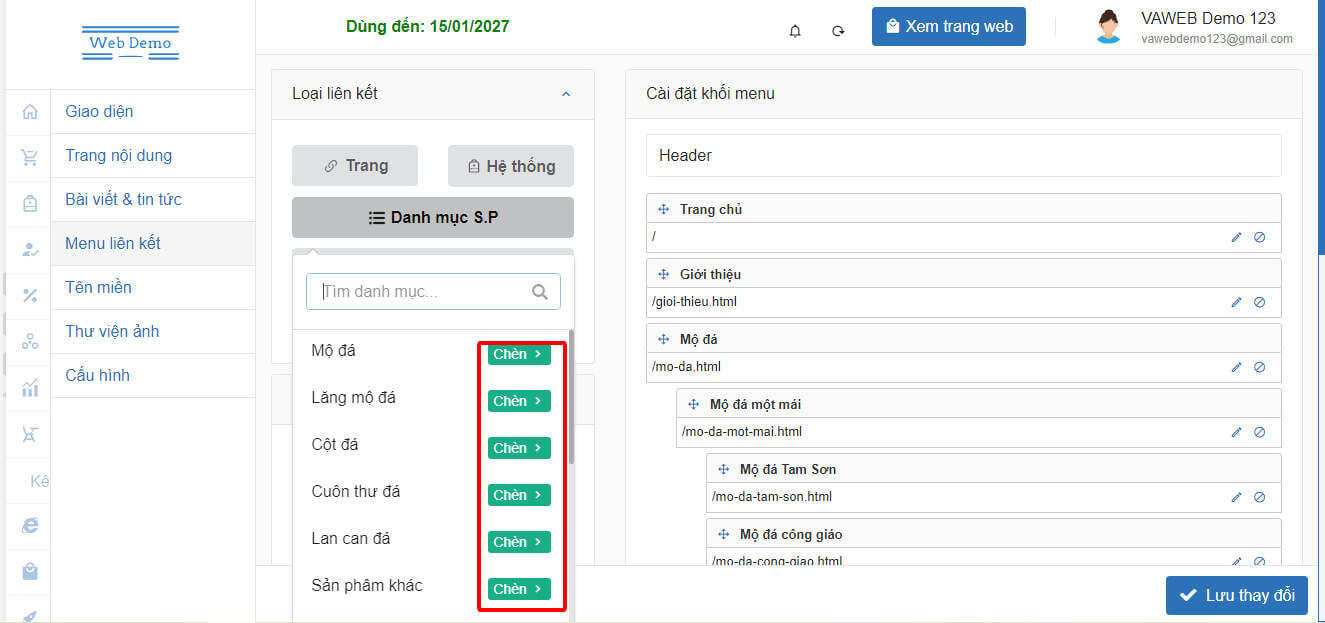Click the user avatar picture
The width and height of the screenshot is (1325, 623).
click(1108, 27)
